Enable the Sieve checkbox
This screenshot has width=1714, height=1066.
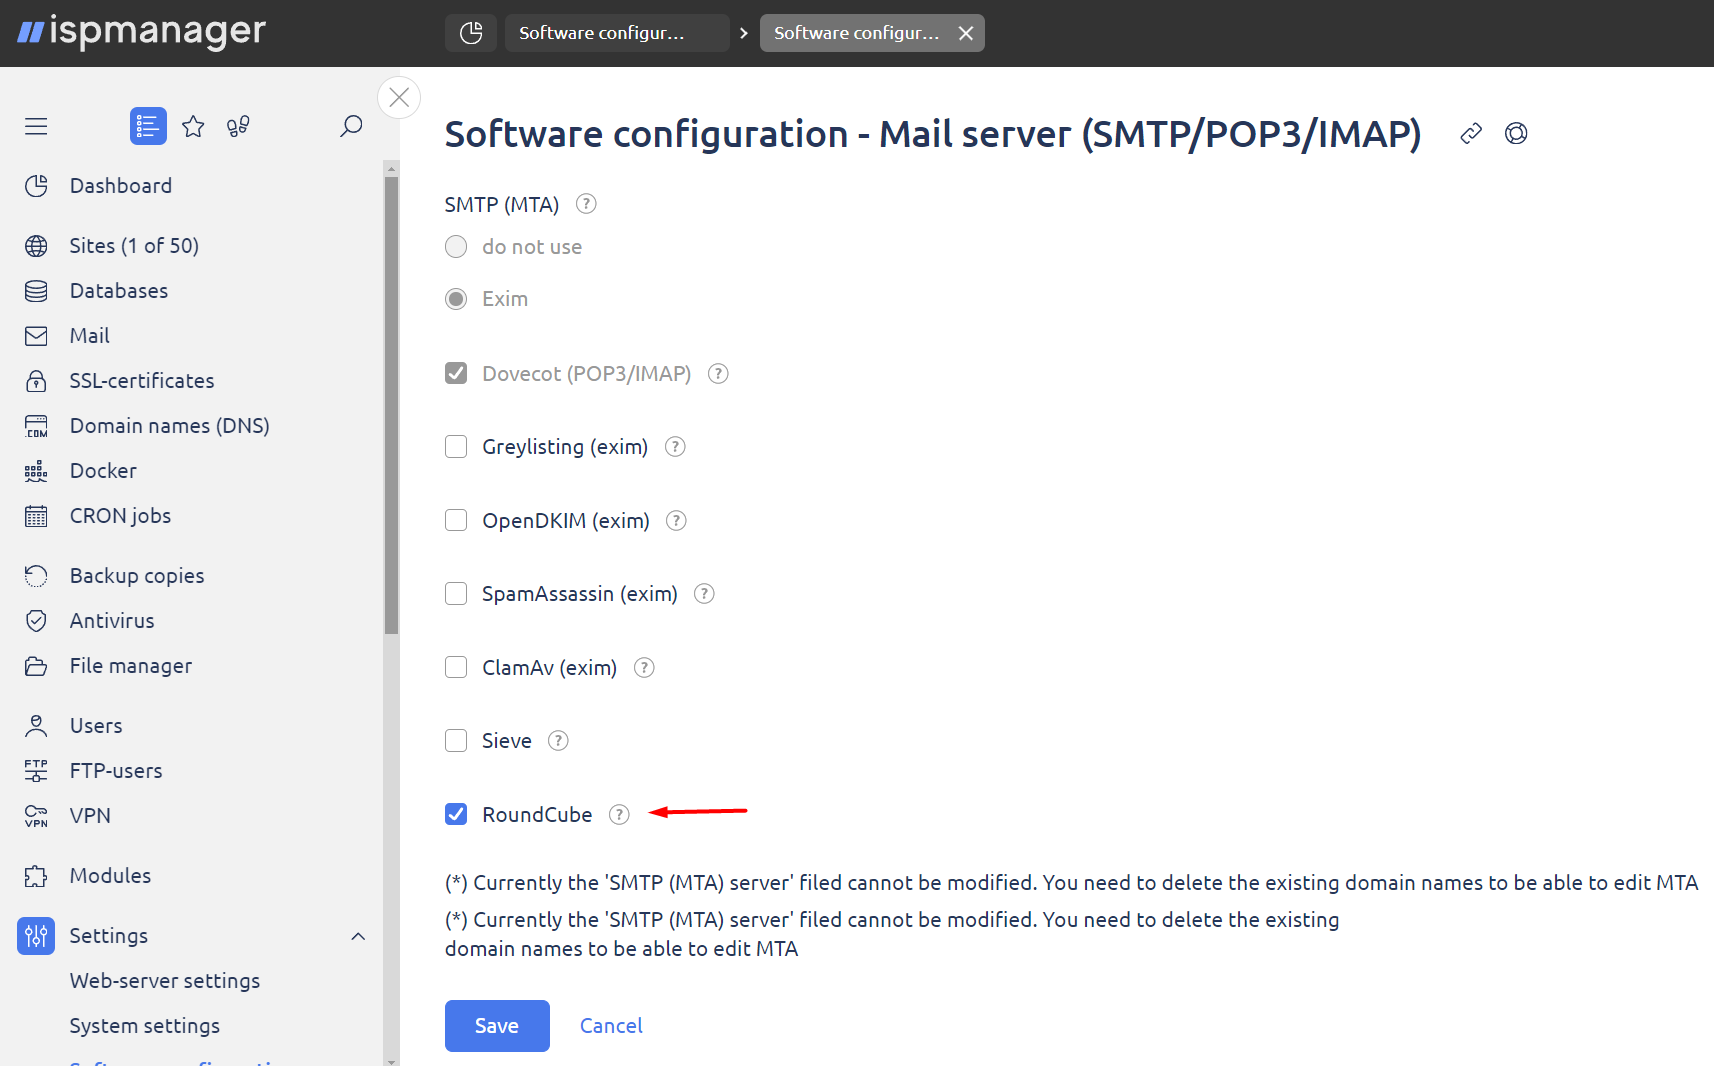click(456, 741)
